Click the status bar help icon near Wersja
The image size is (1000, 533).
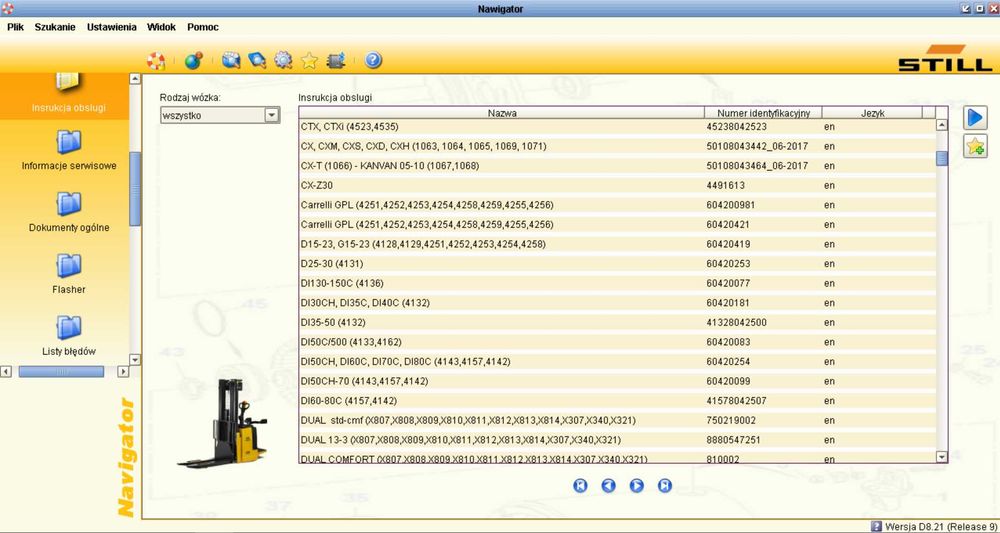876,527
